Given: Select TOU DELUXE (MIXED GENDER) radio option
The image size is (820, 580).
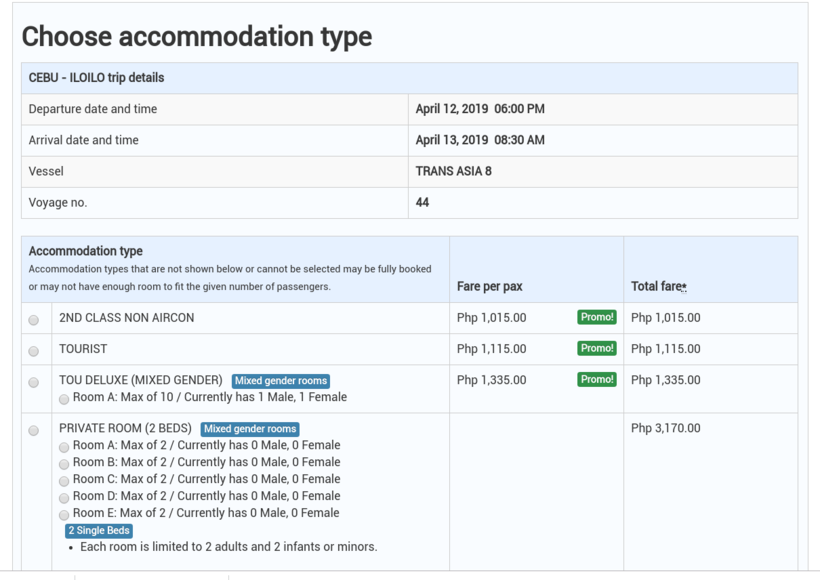Looking at the screenshot, I should 34,382.
